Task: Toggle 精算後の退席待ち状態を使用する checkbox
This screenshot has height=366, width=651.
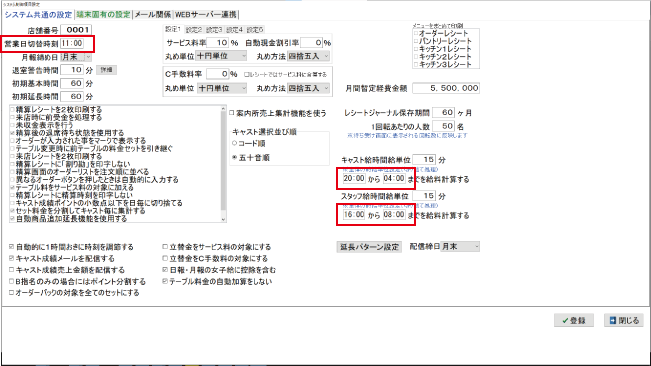Action: (12, 133)
